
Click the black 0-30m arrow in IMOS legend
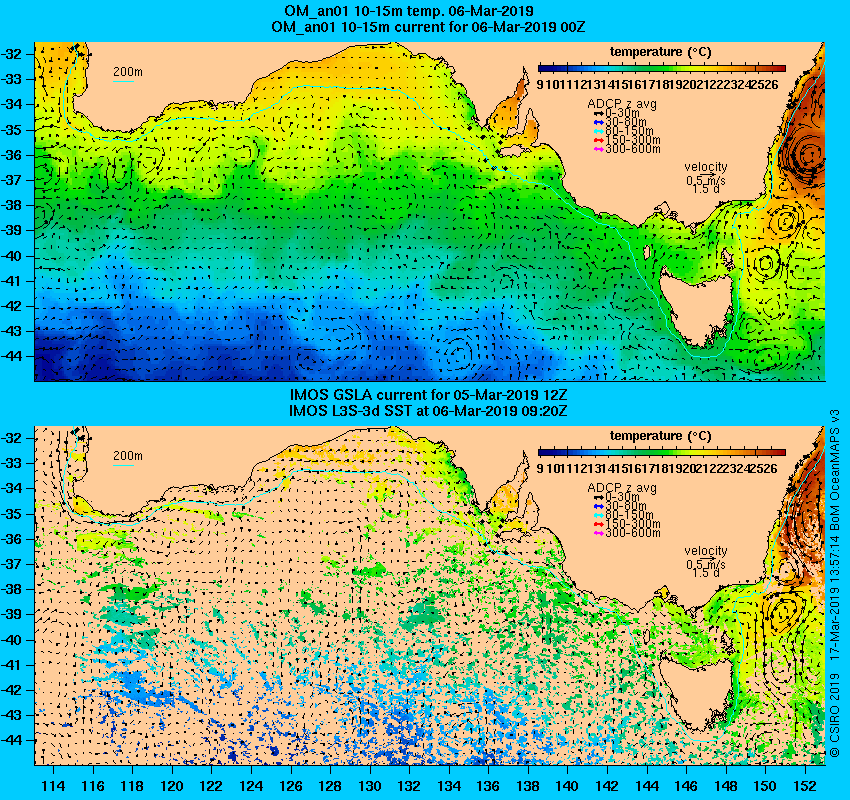tap(598, 497)
